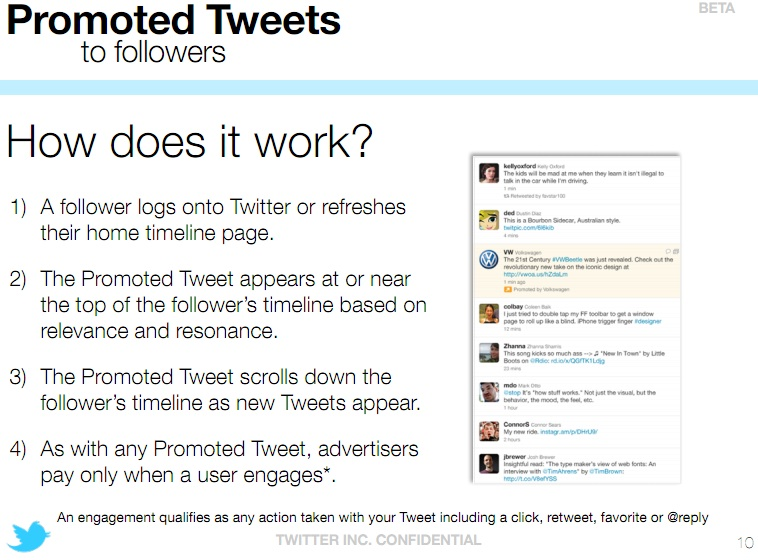Click the @TimBrown mention in jbrewer's tweet
This screenshot has width=758, height=560.
[x=607, y=471]
